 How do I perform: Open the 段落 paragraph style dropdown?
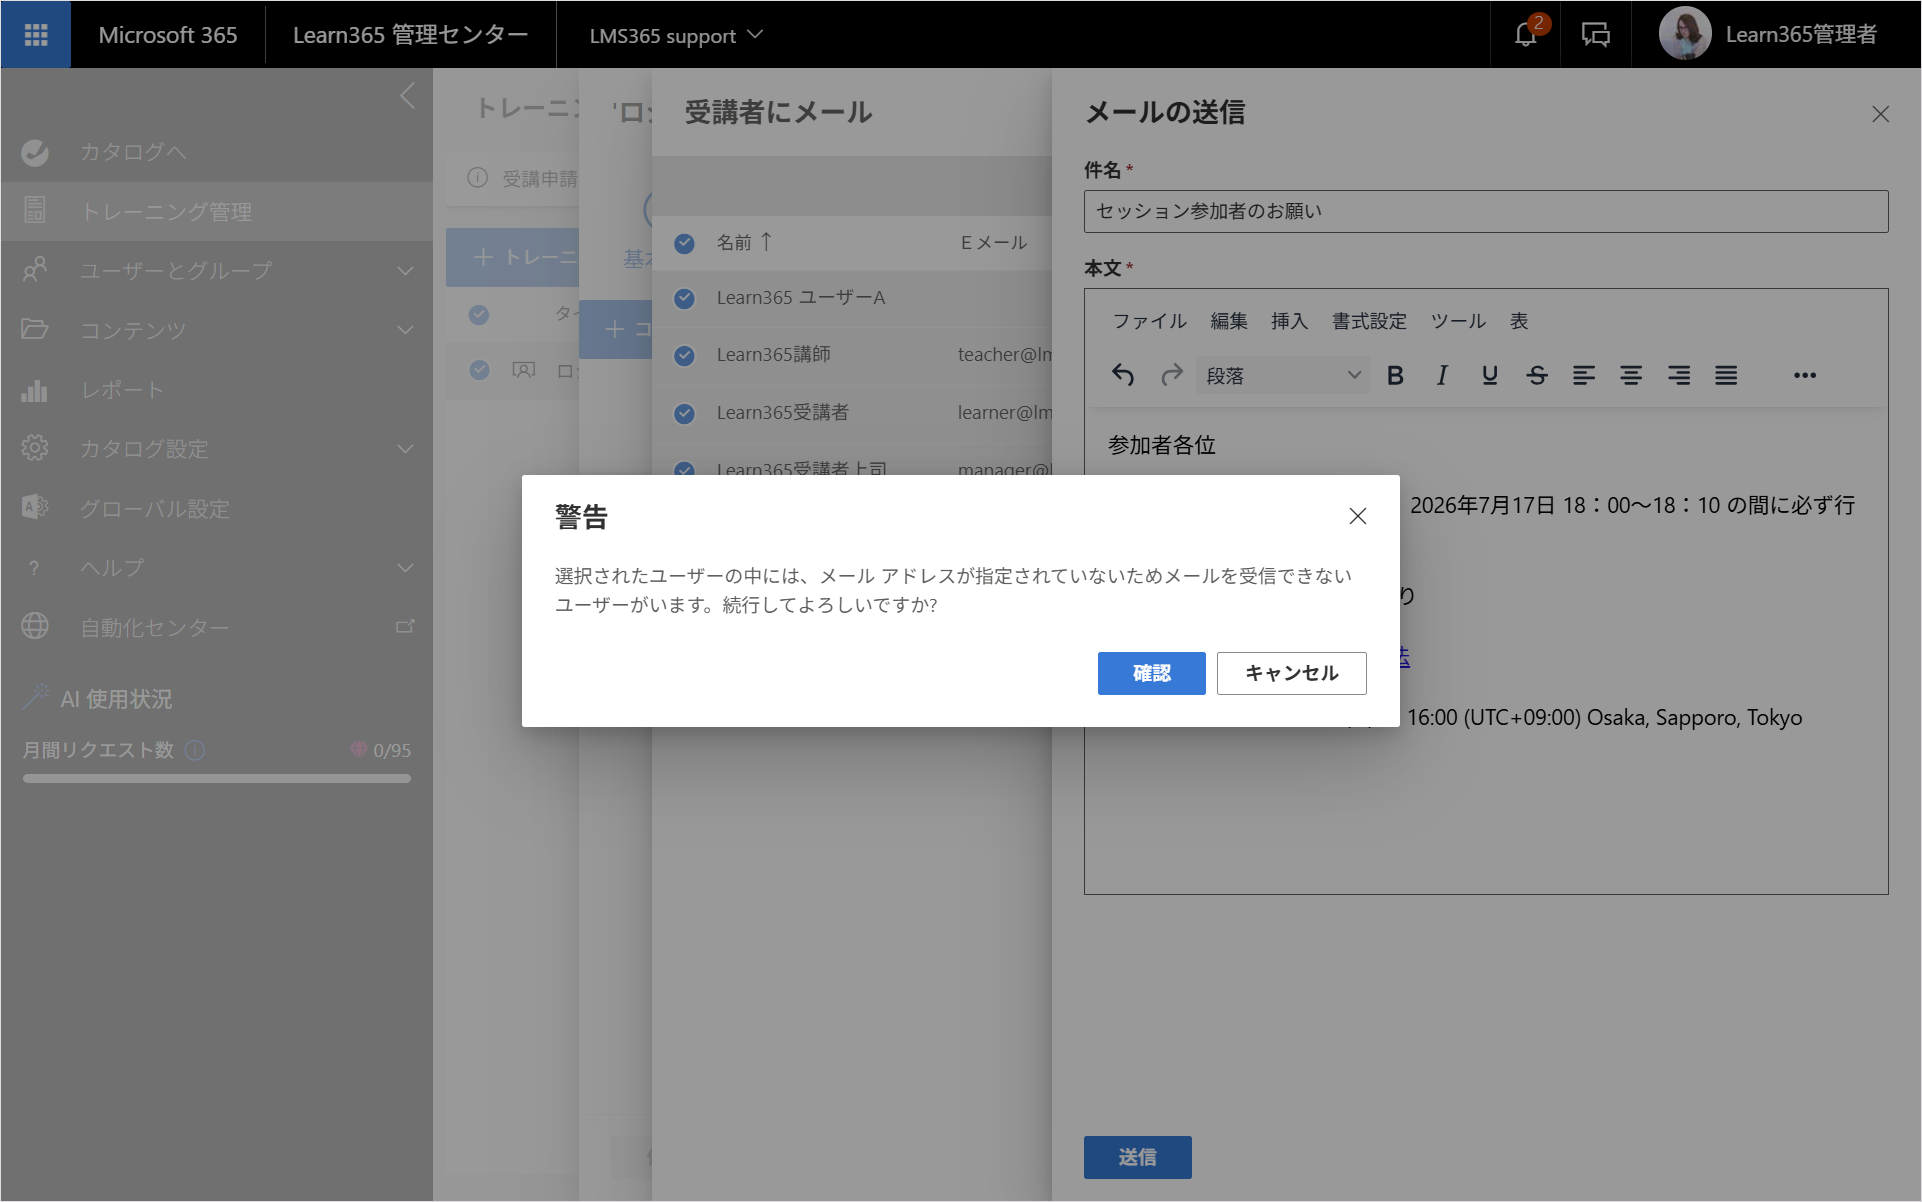click(1283, 375)
